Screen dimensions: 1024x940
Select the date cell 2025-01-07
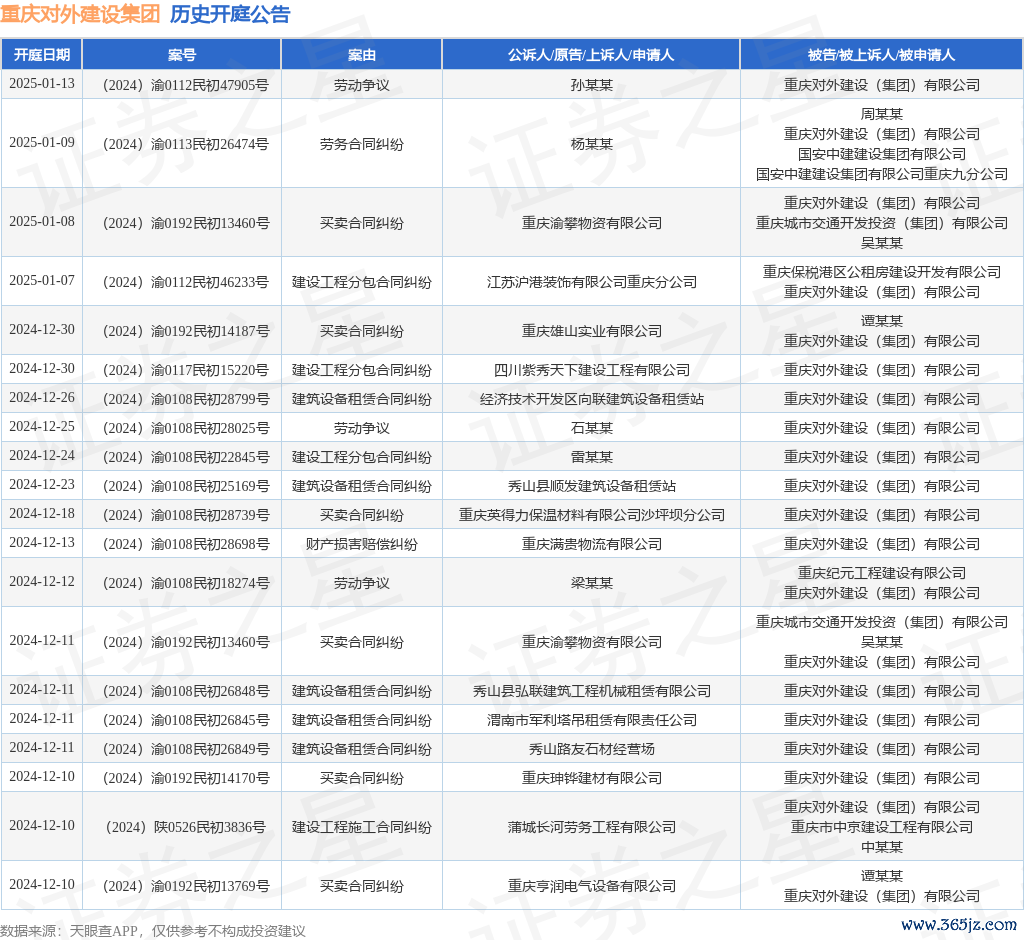tap(42, 280)
